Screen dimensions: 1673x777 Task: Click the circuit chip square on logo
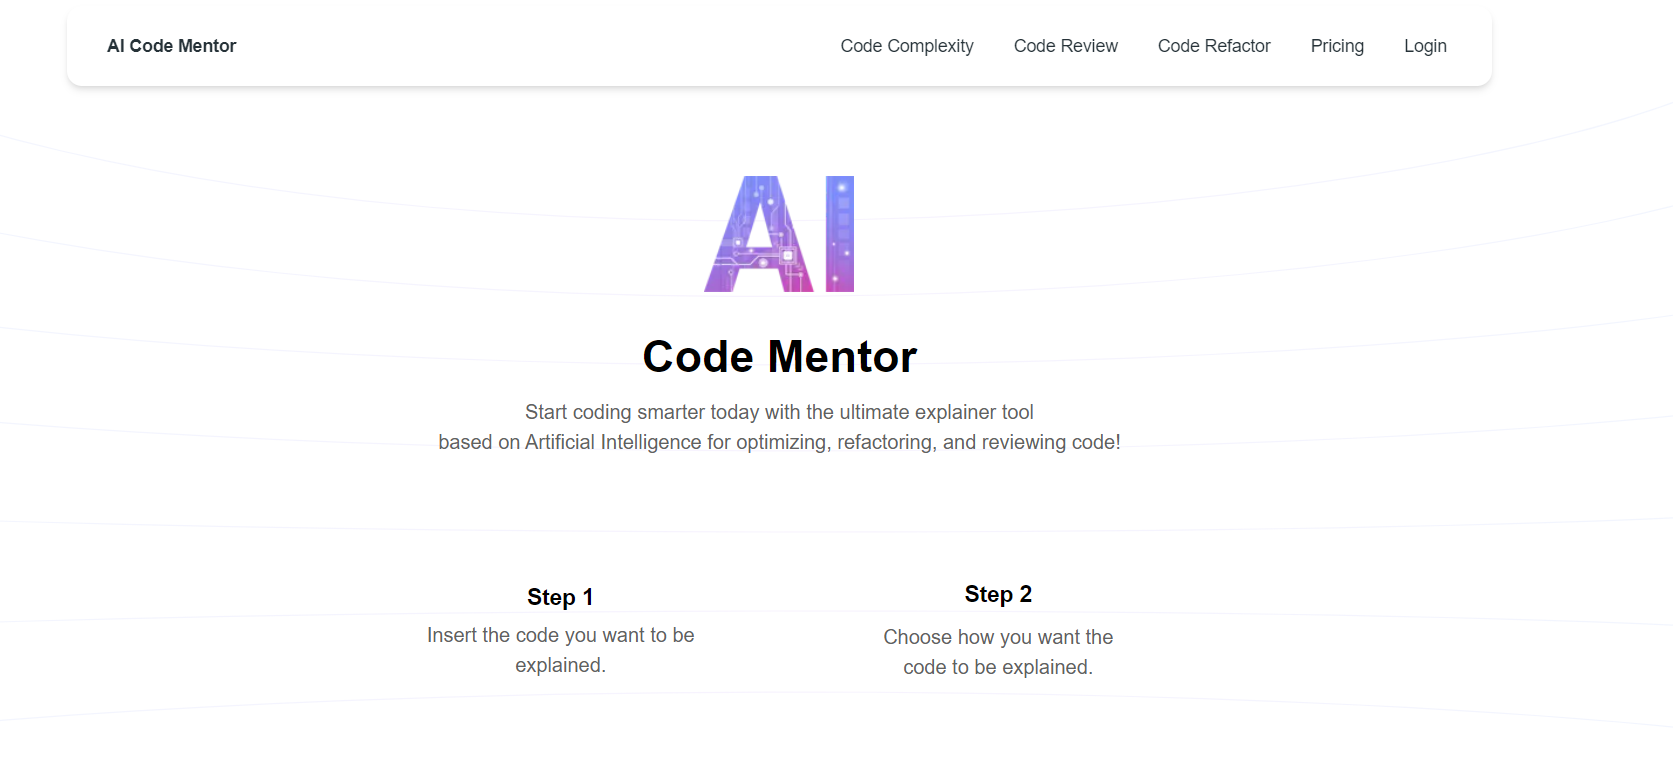(x=788, y=256)
